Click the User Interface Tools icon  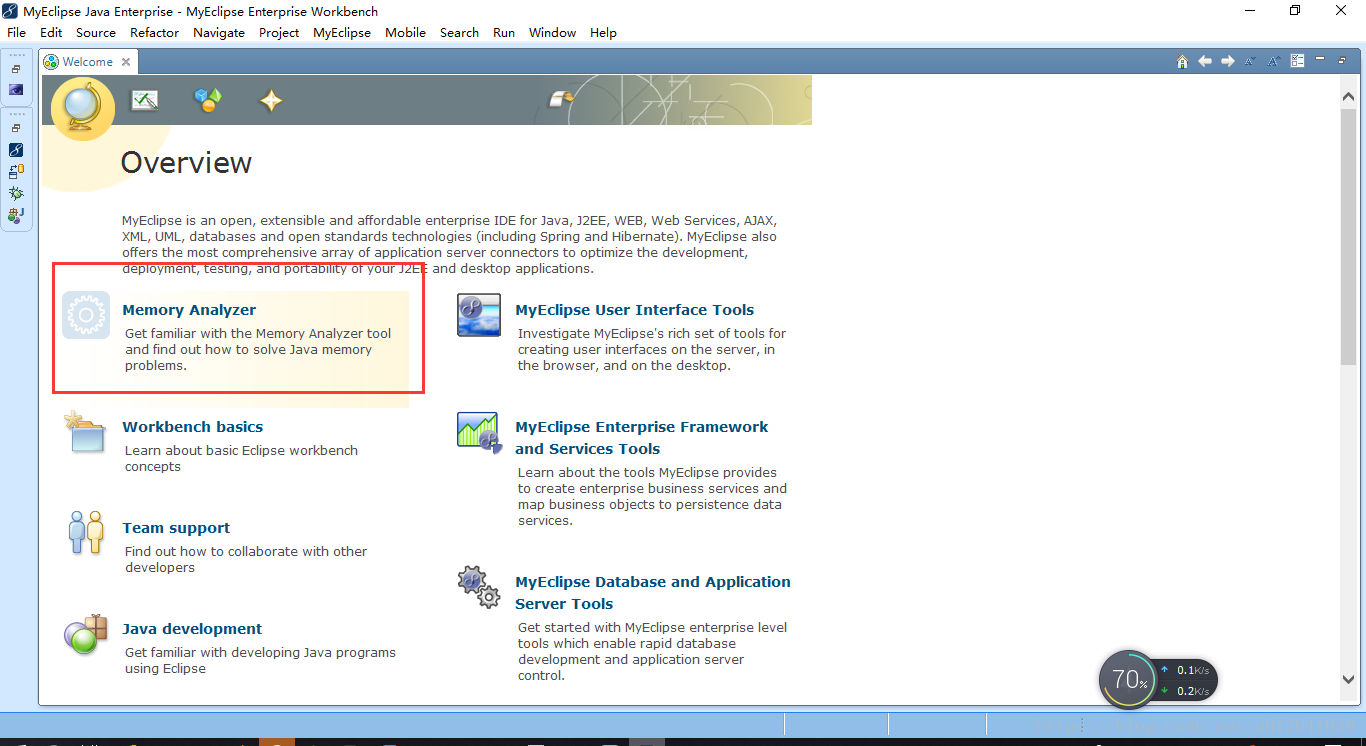click(x=479, y=315)
